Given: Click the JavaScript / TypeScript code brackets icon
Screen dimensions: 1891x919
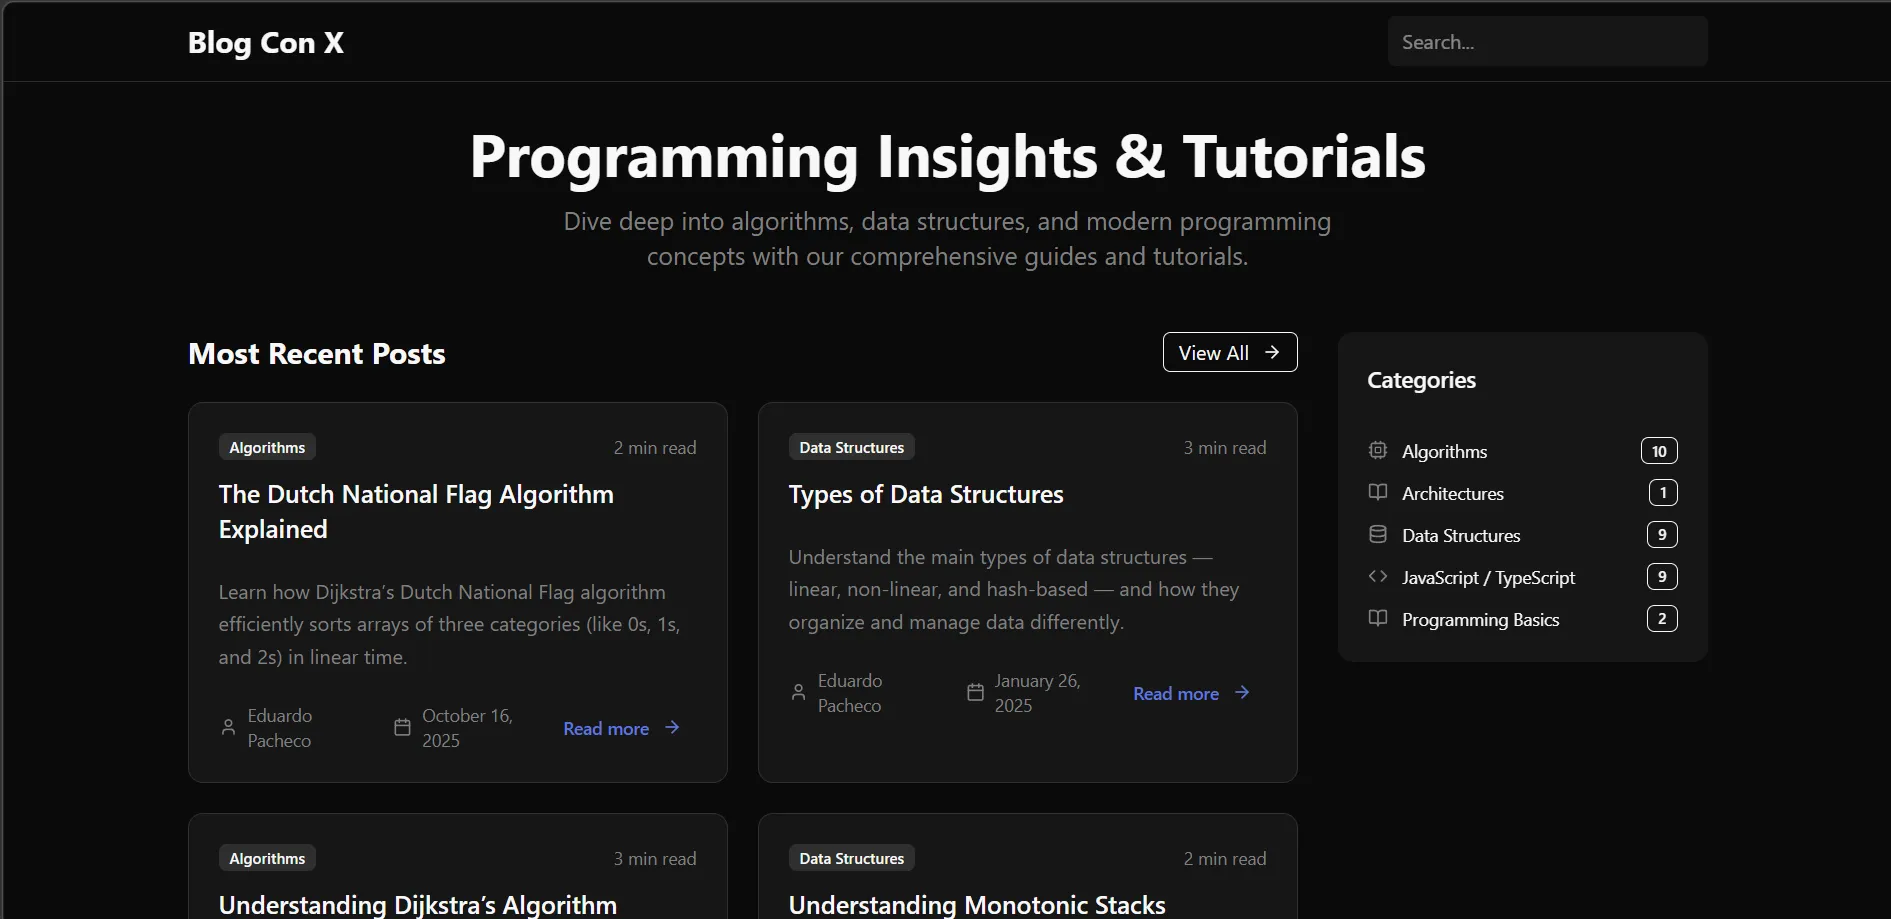Looking at the screenshot, I should [1377, 577].
